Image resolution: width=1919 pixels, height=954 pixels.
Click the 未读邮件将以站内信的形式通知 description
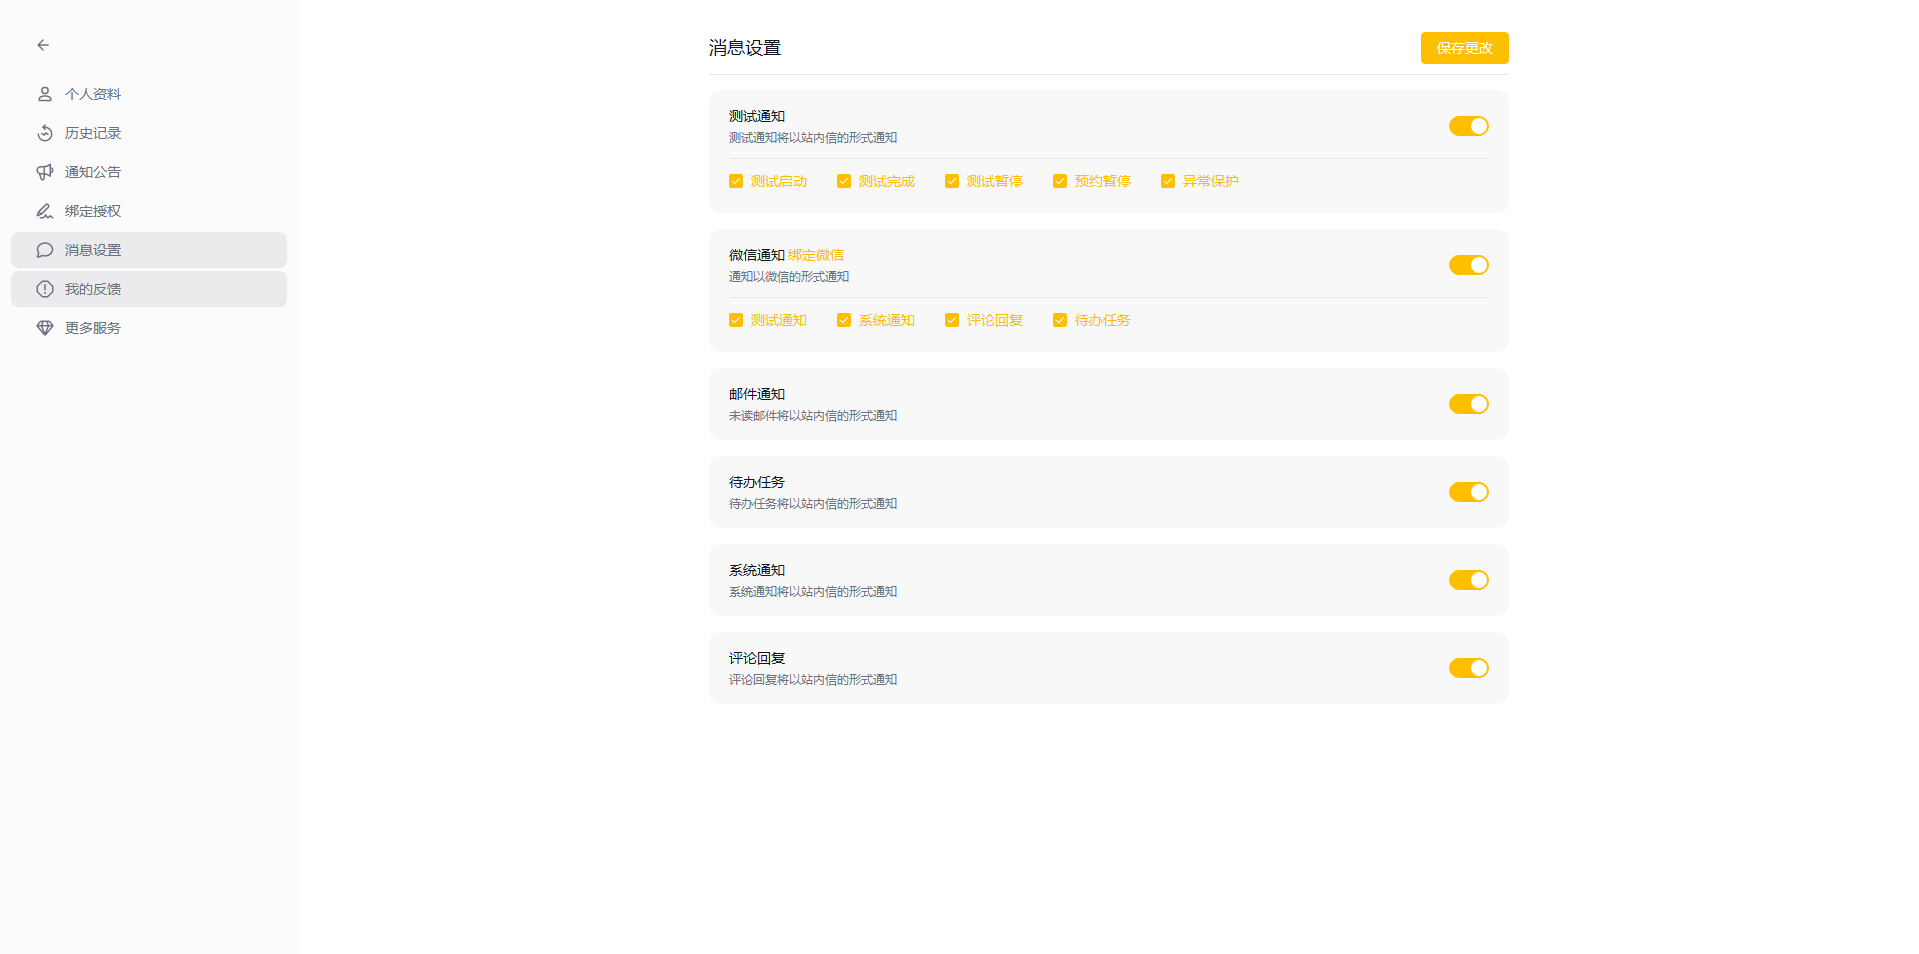tap(813, 416)
